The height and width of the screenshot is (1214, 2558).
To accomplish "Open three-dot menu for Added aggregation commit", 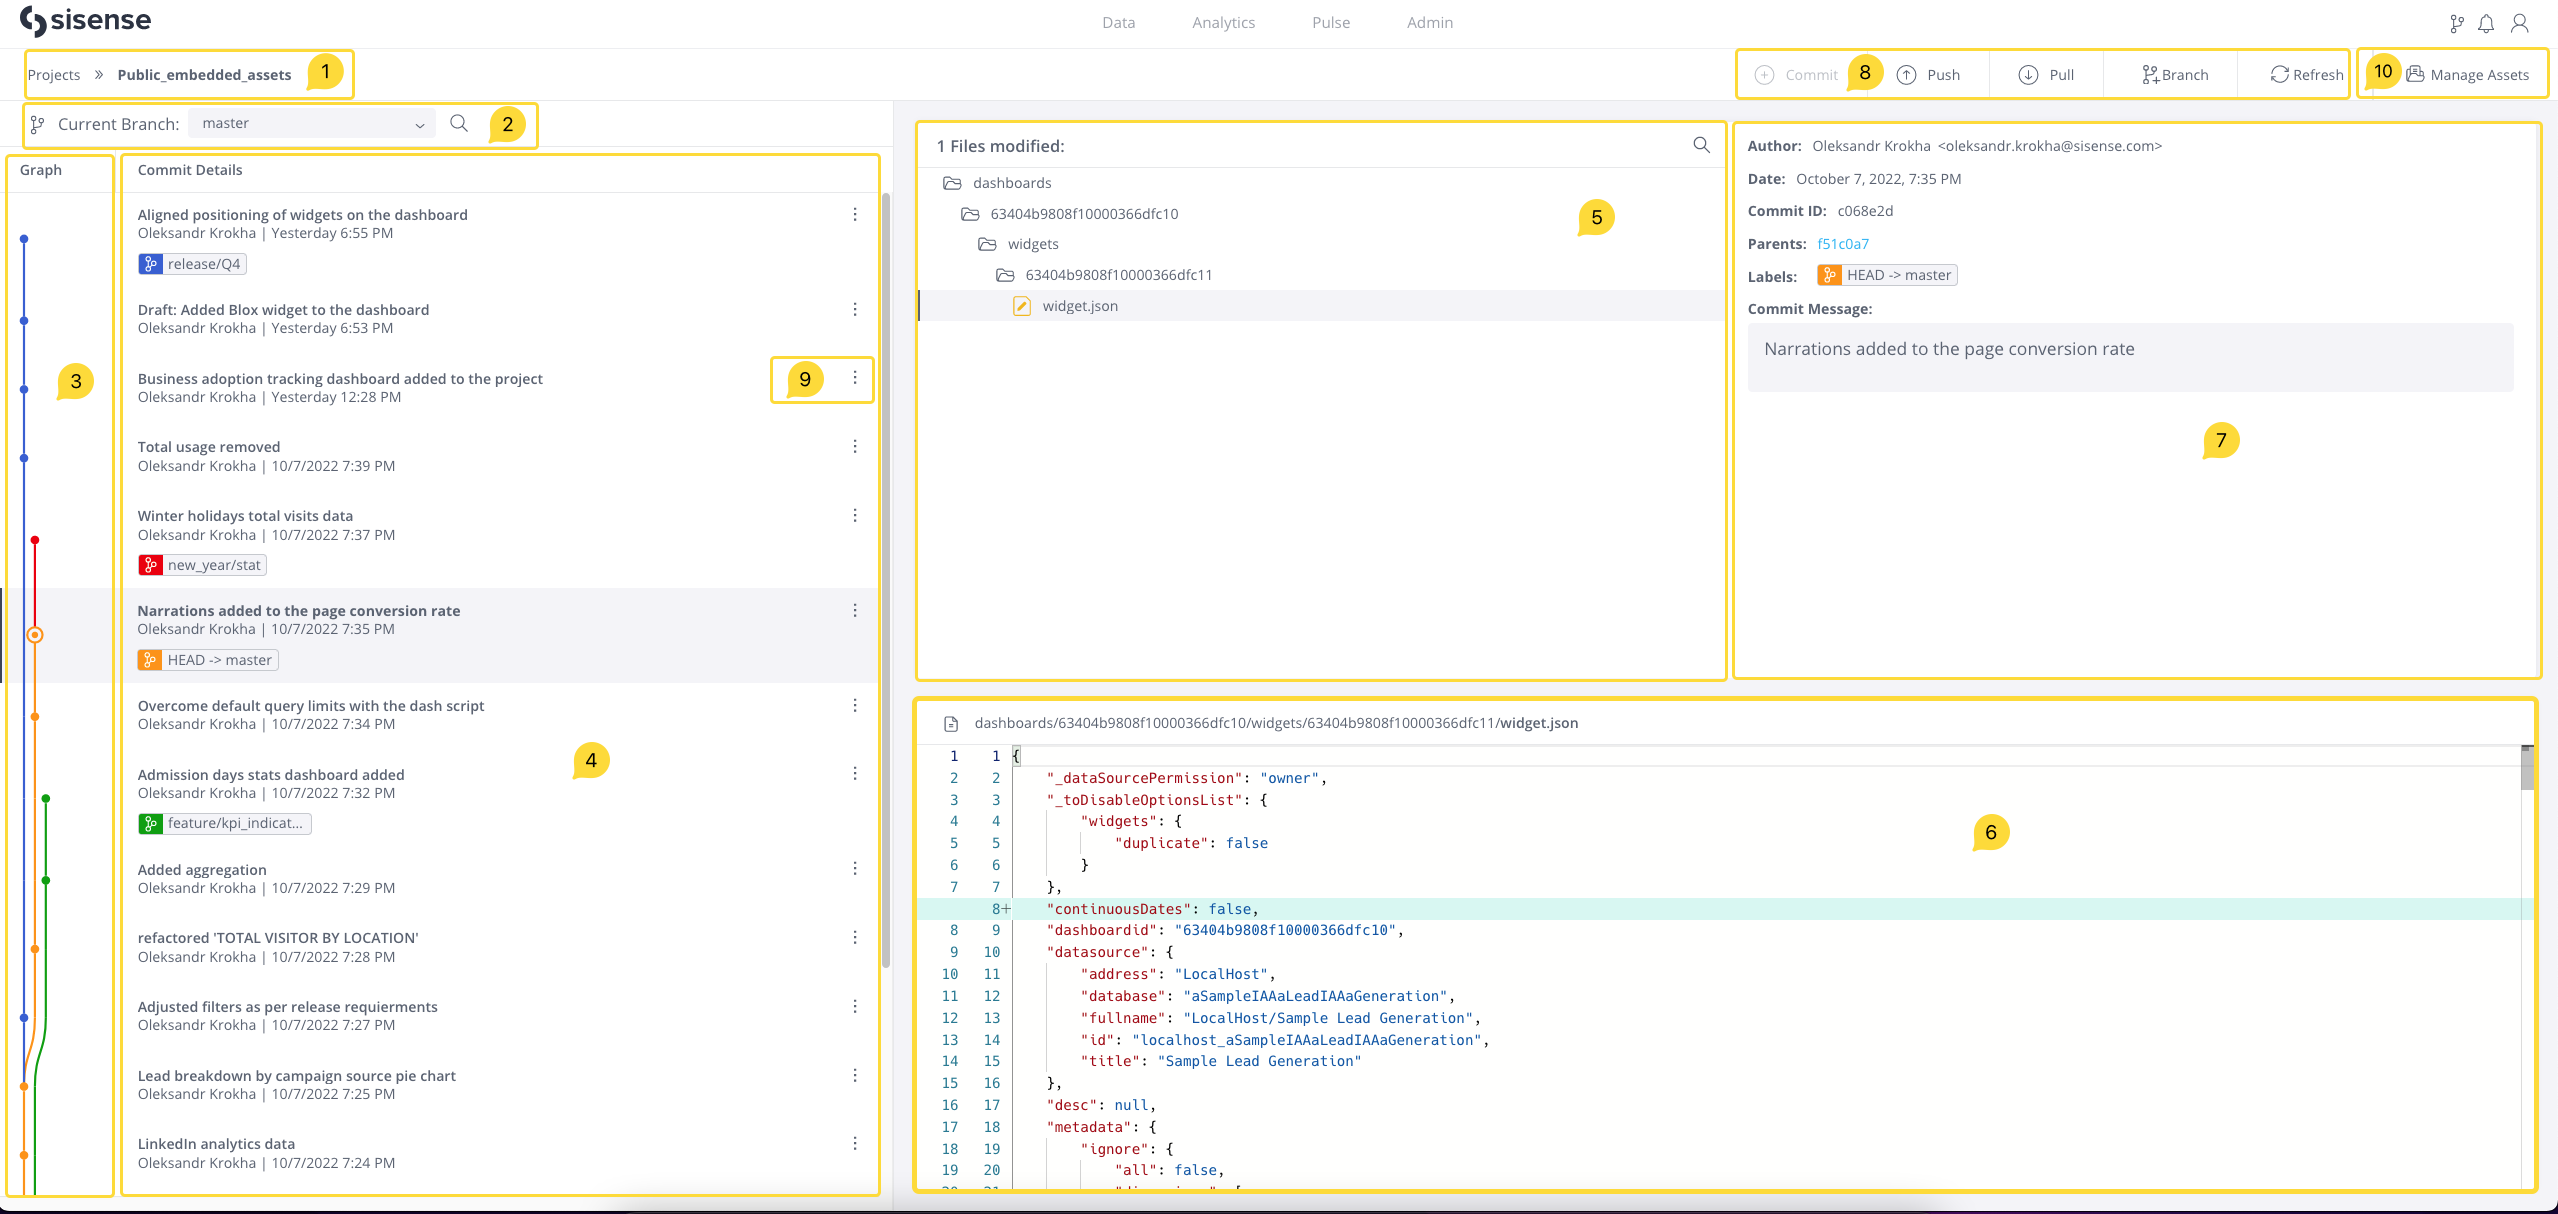I will [x=855, y=868].
